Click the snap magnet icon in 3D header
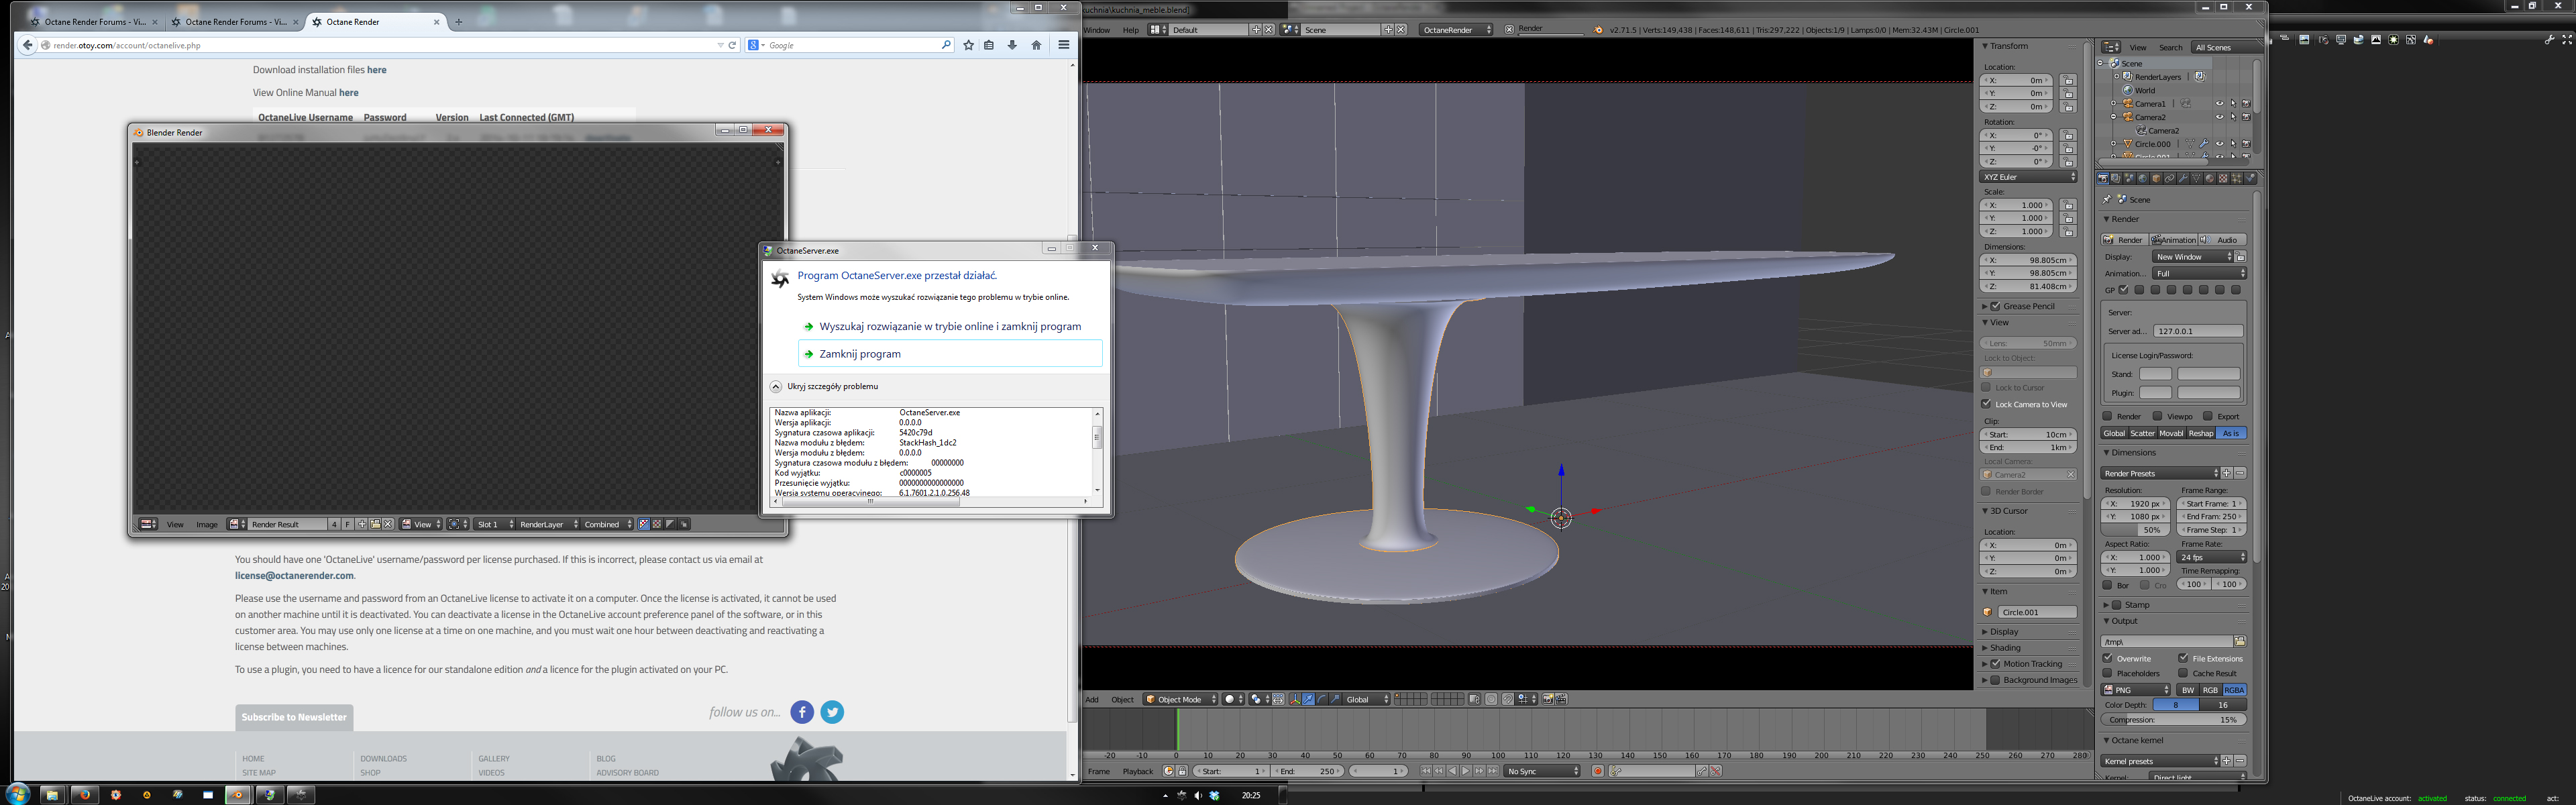This screenshot has height=805, width=2576. pos(1508,699)
